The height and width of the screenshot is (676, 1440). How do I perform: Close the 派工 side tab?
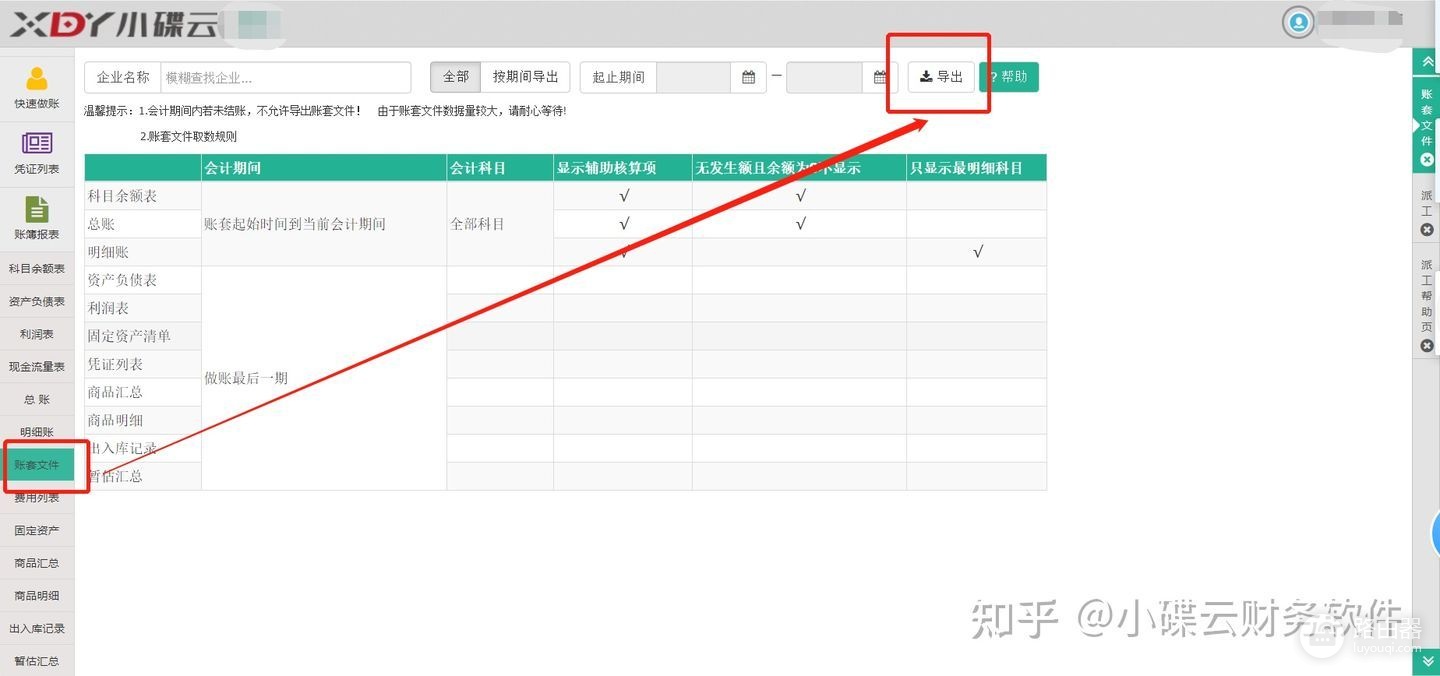[1427, 230]
